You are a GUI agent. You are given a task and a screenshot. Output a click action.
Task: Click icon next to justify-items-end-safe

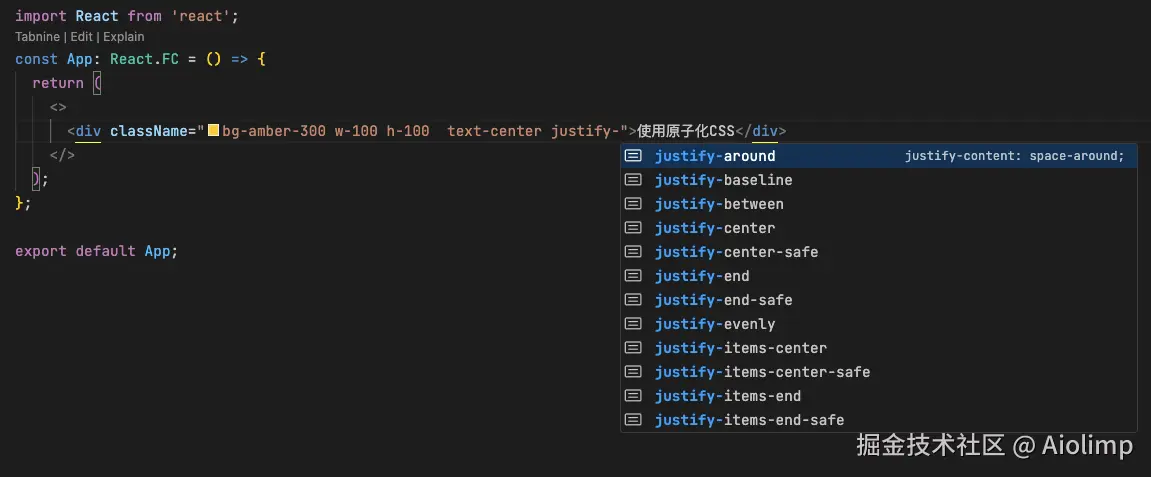[633, 420]
